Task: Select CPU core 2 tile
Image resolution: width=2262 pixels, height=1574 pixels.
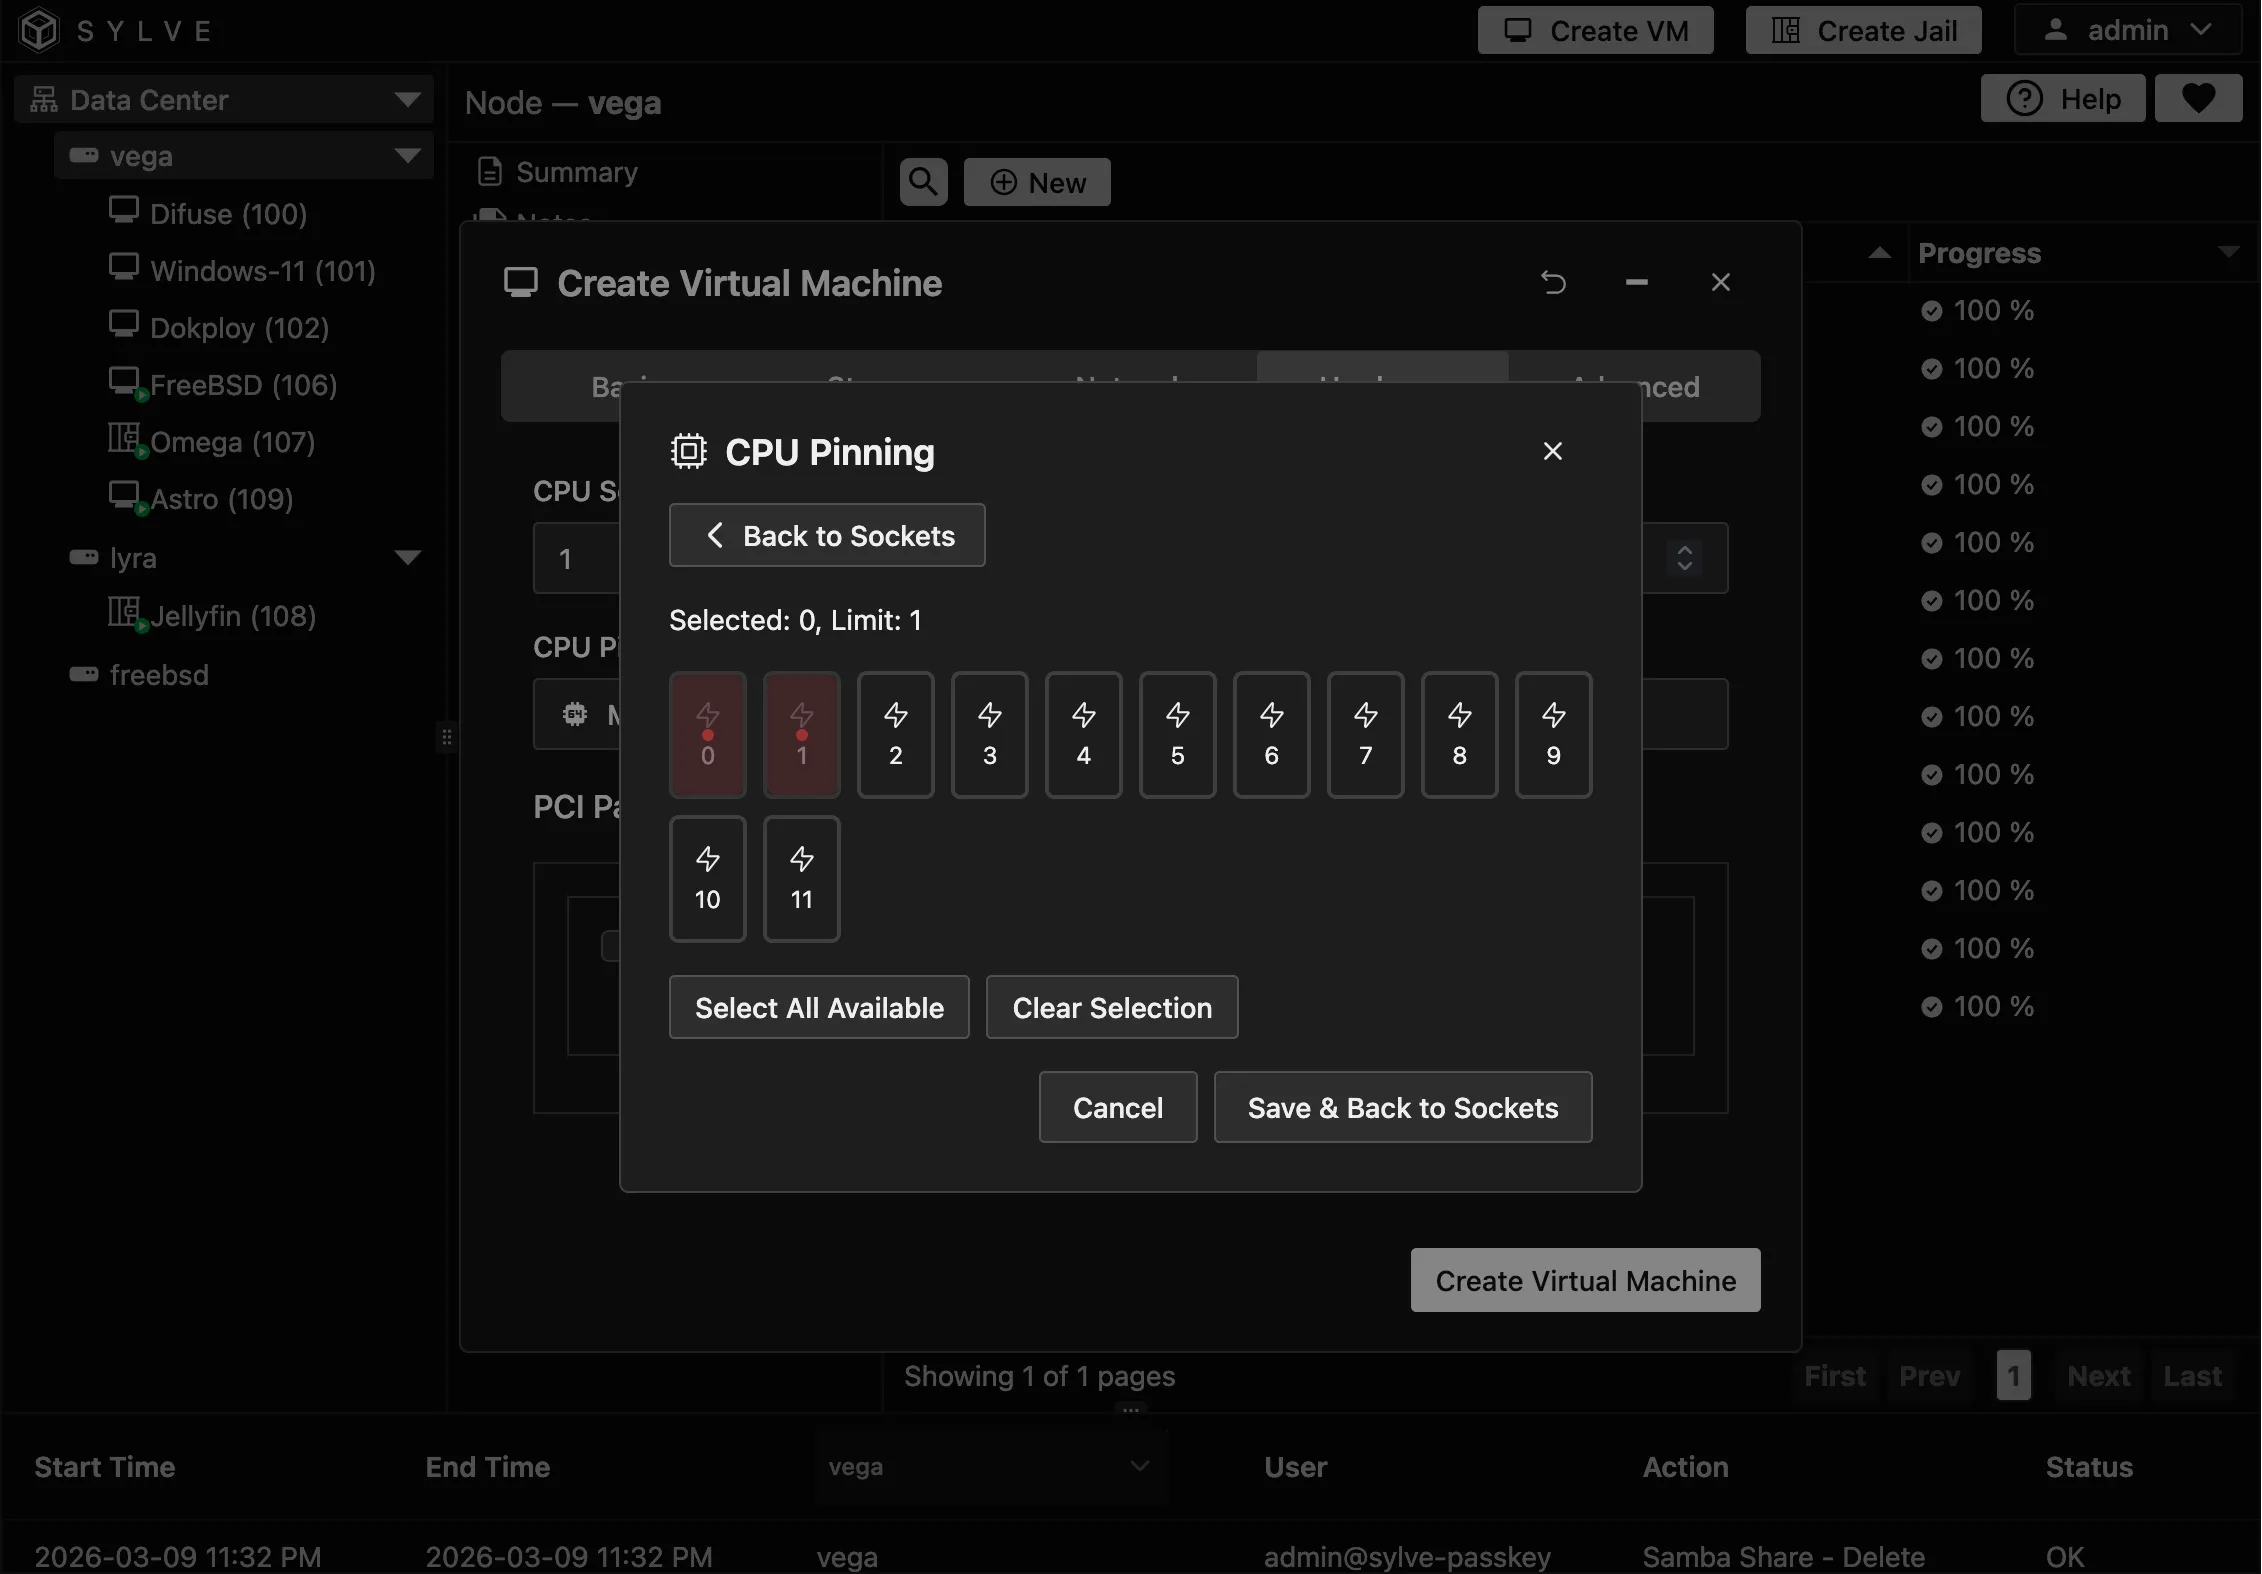Action: [x=895, y=734]
